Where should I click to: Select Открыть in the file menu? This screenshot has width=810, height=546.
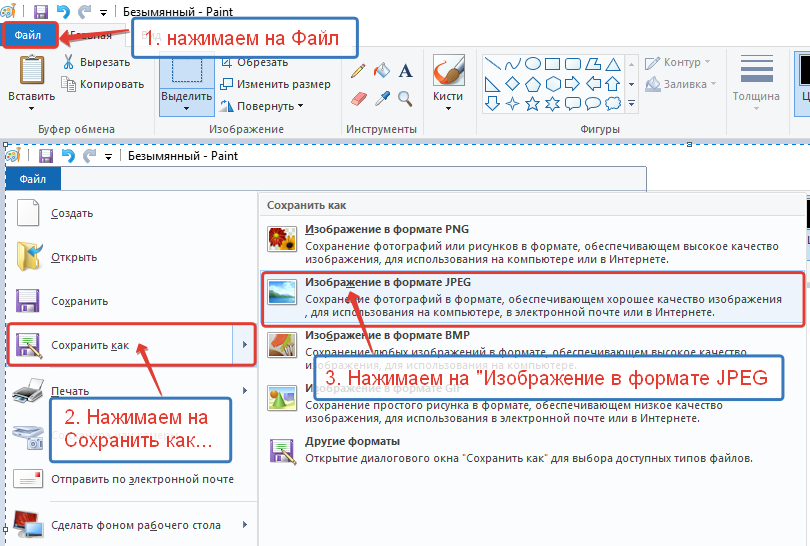(x=132, y=257)
